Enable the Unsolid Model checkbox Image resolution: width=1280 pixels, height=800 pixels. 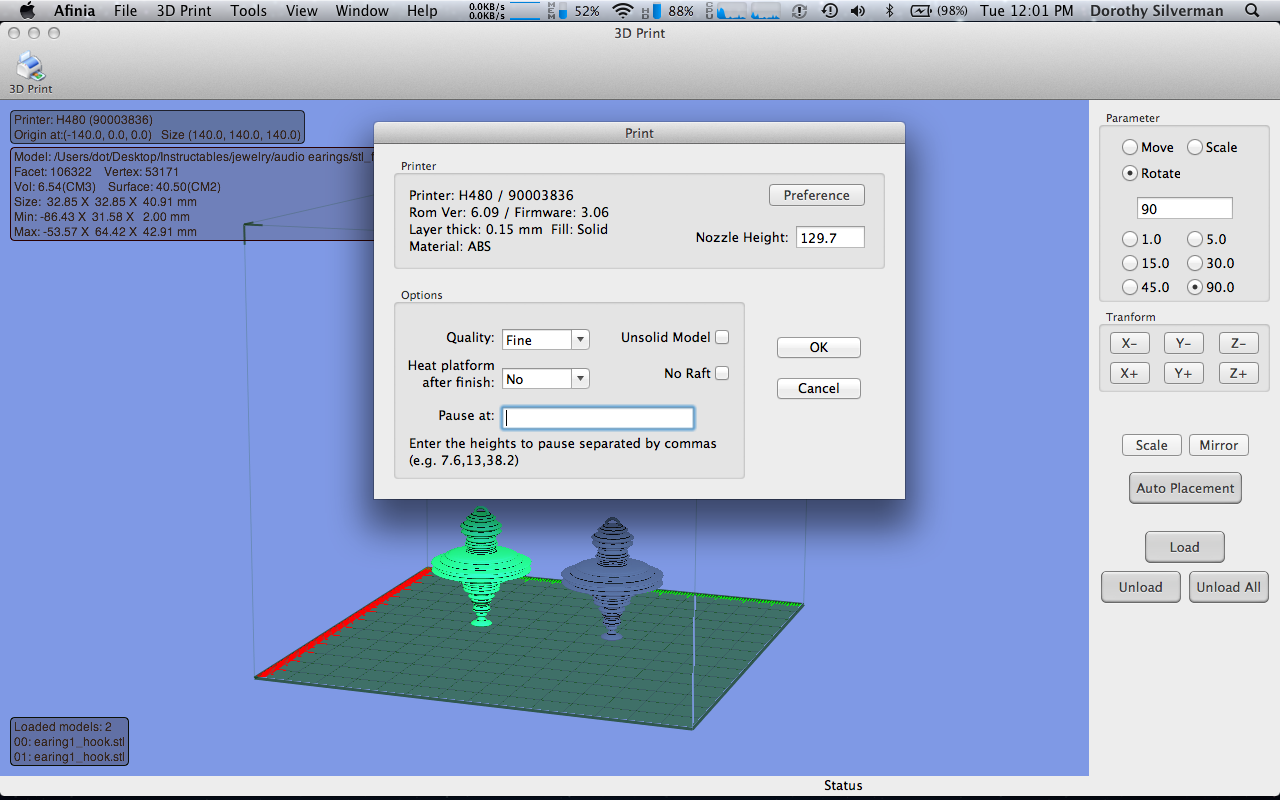[722, 337]
